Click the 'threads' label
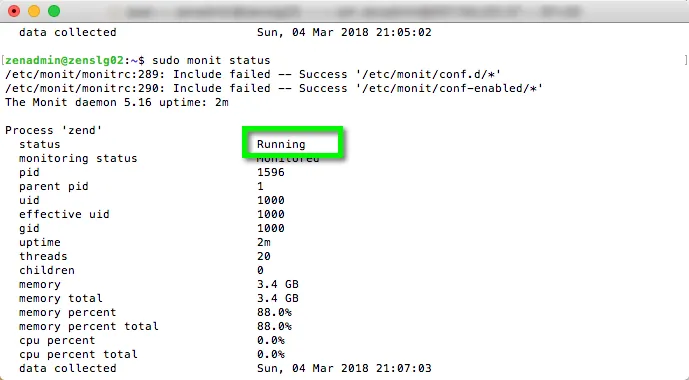 coord(43,256)
